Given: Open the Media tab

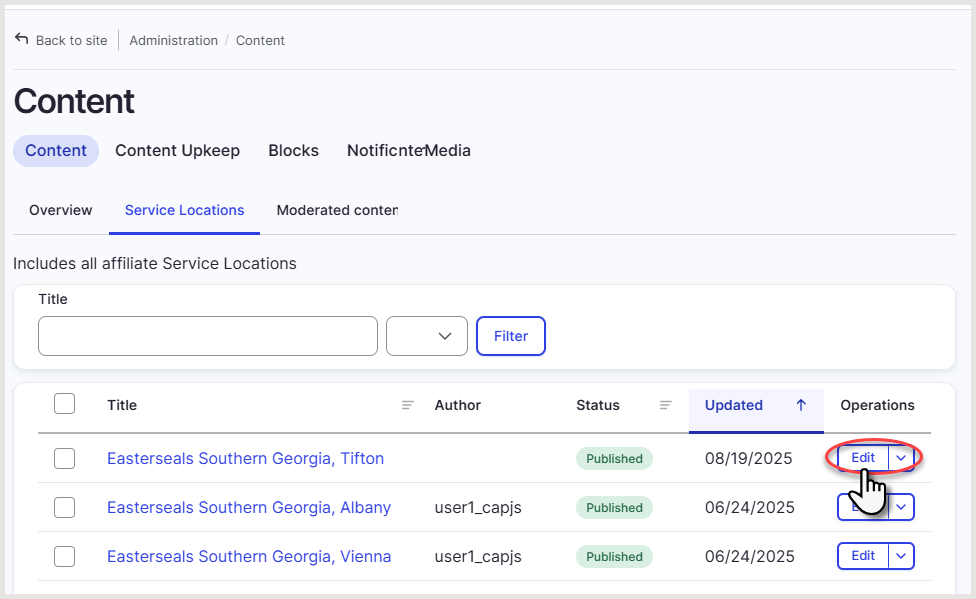Looking at the screenshot, I should click(447, 151).
